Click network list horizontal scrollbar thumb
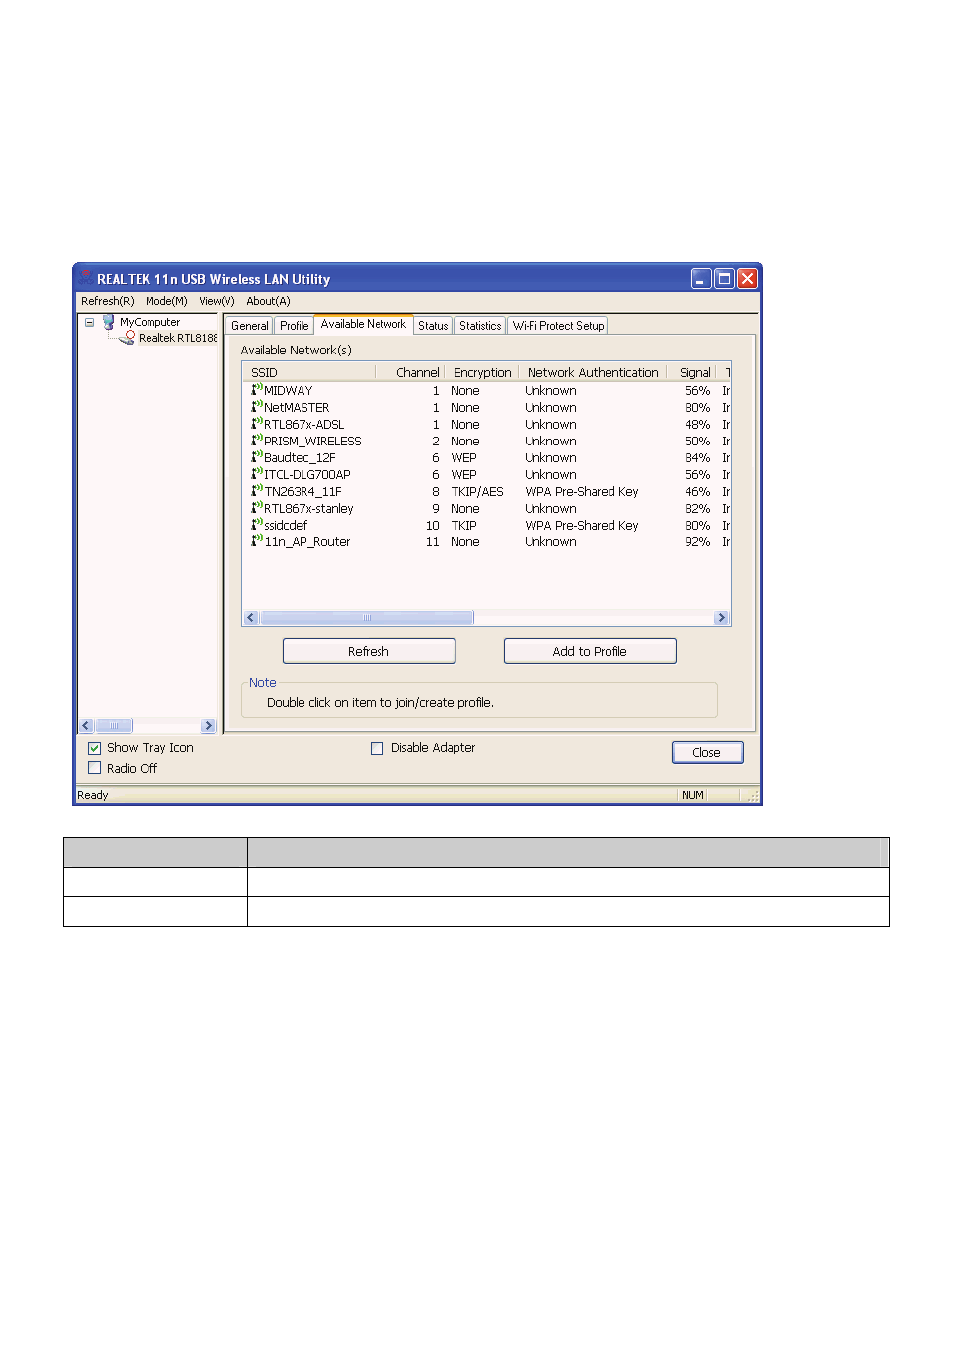Screen dimensions: 954x1350 point(366,618)
